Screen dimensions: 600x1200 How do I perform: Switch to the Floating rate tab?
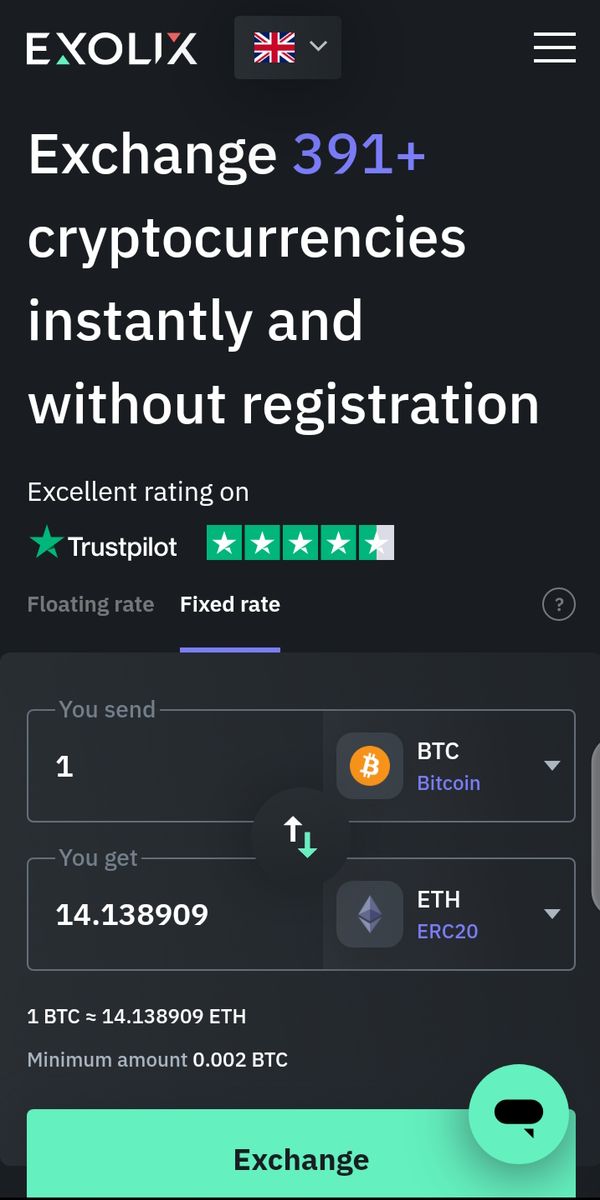[90, 604]
